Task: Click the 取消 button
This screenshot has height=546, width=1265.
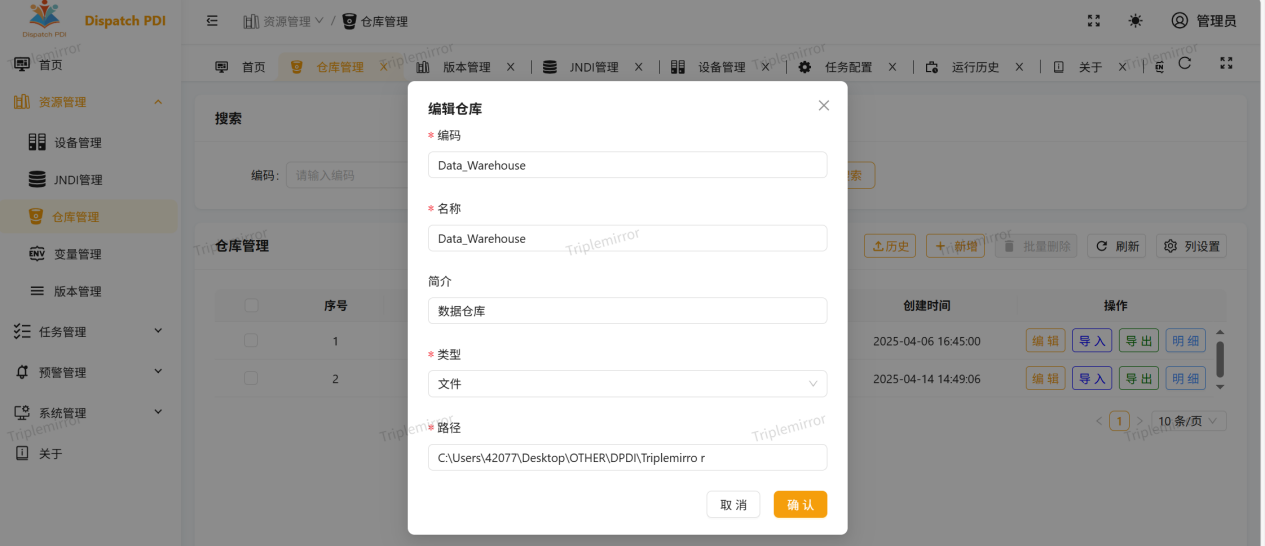Action: (733, 505)
